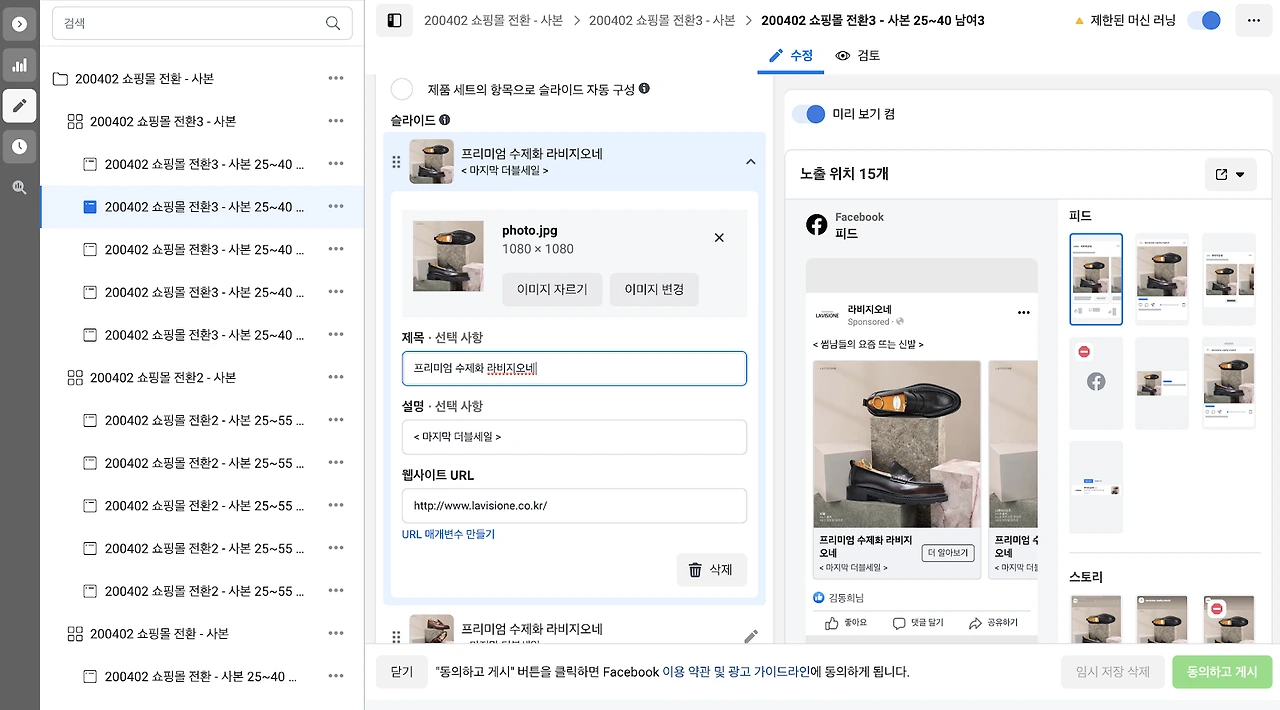The image size is (1280, 710).
Task: Click the 설명 input field
Action: coord(574,437)
